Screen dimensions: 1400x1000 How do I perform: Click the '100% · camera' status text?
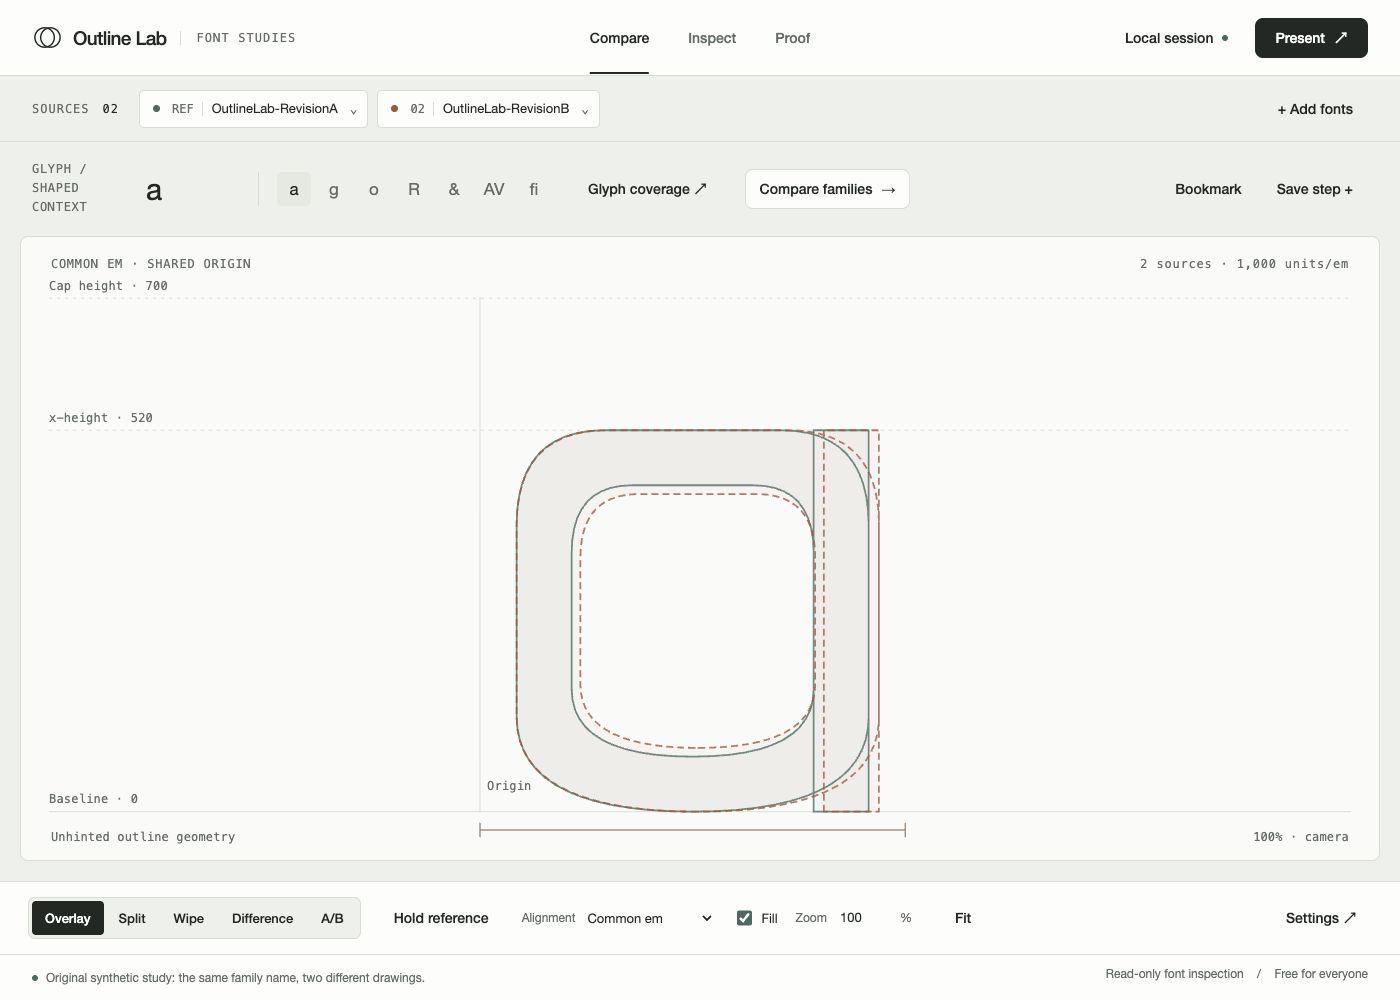(1300, 837)
